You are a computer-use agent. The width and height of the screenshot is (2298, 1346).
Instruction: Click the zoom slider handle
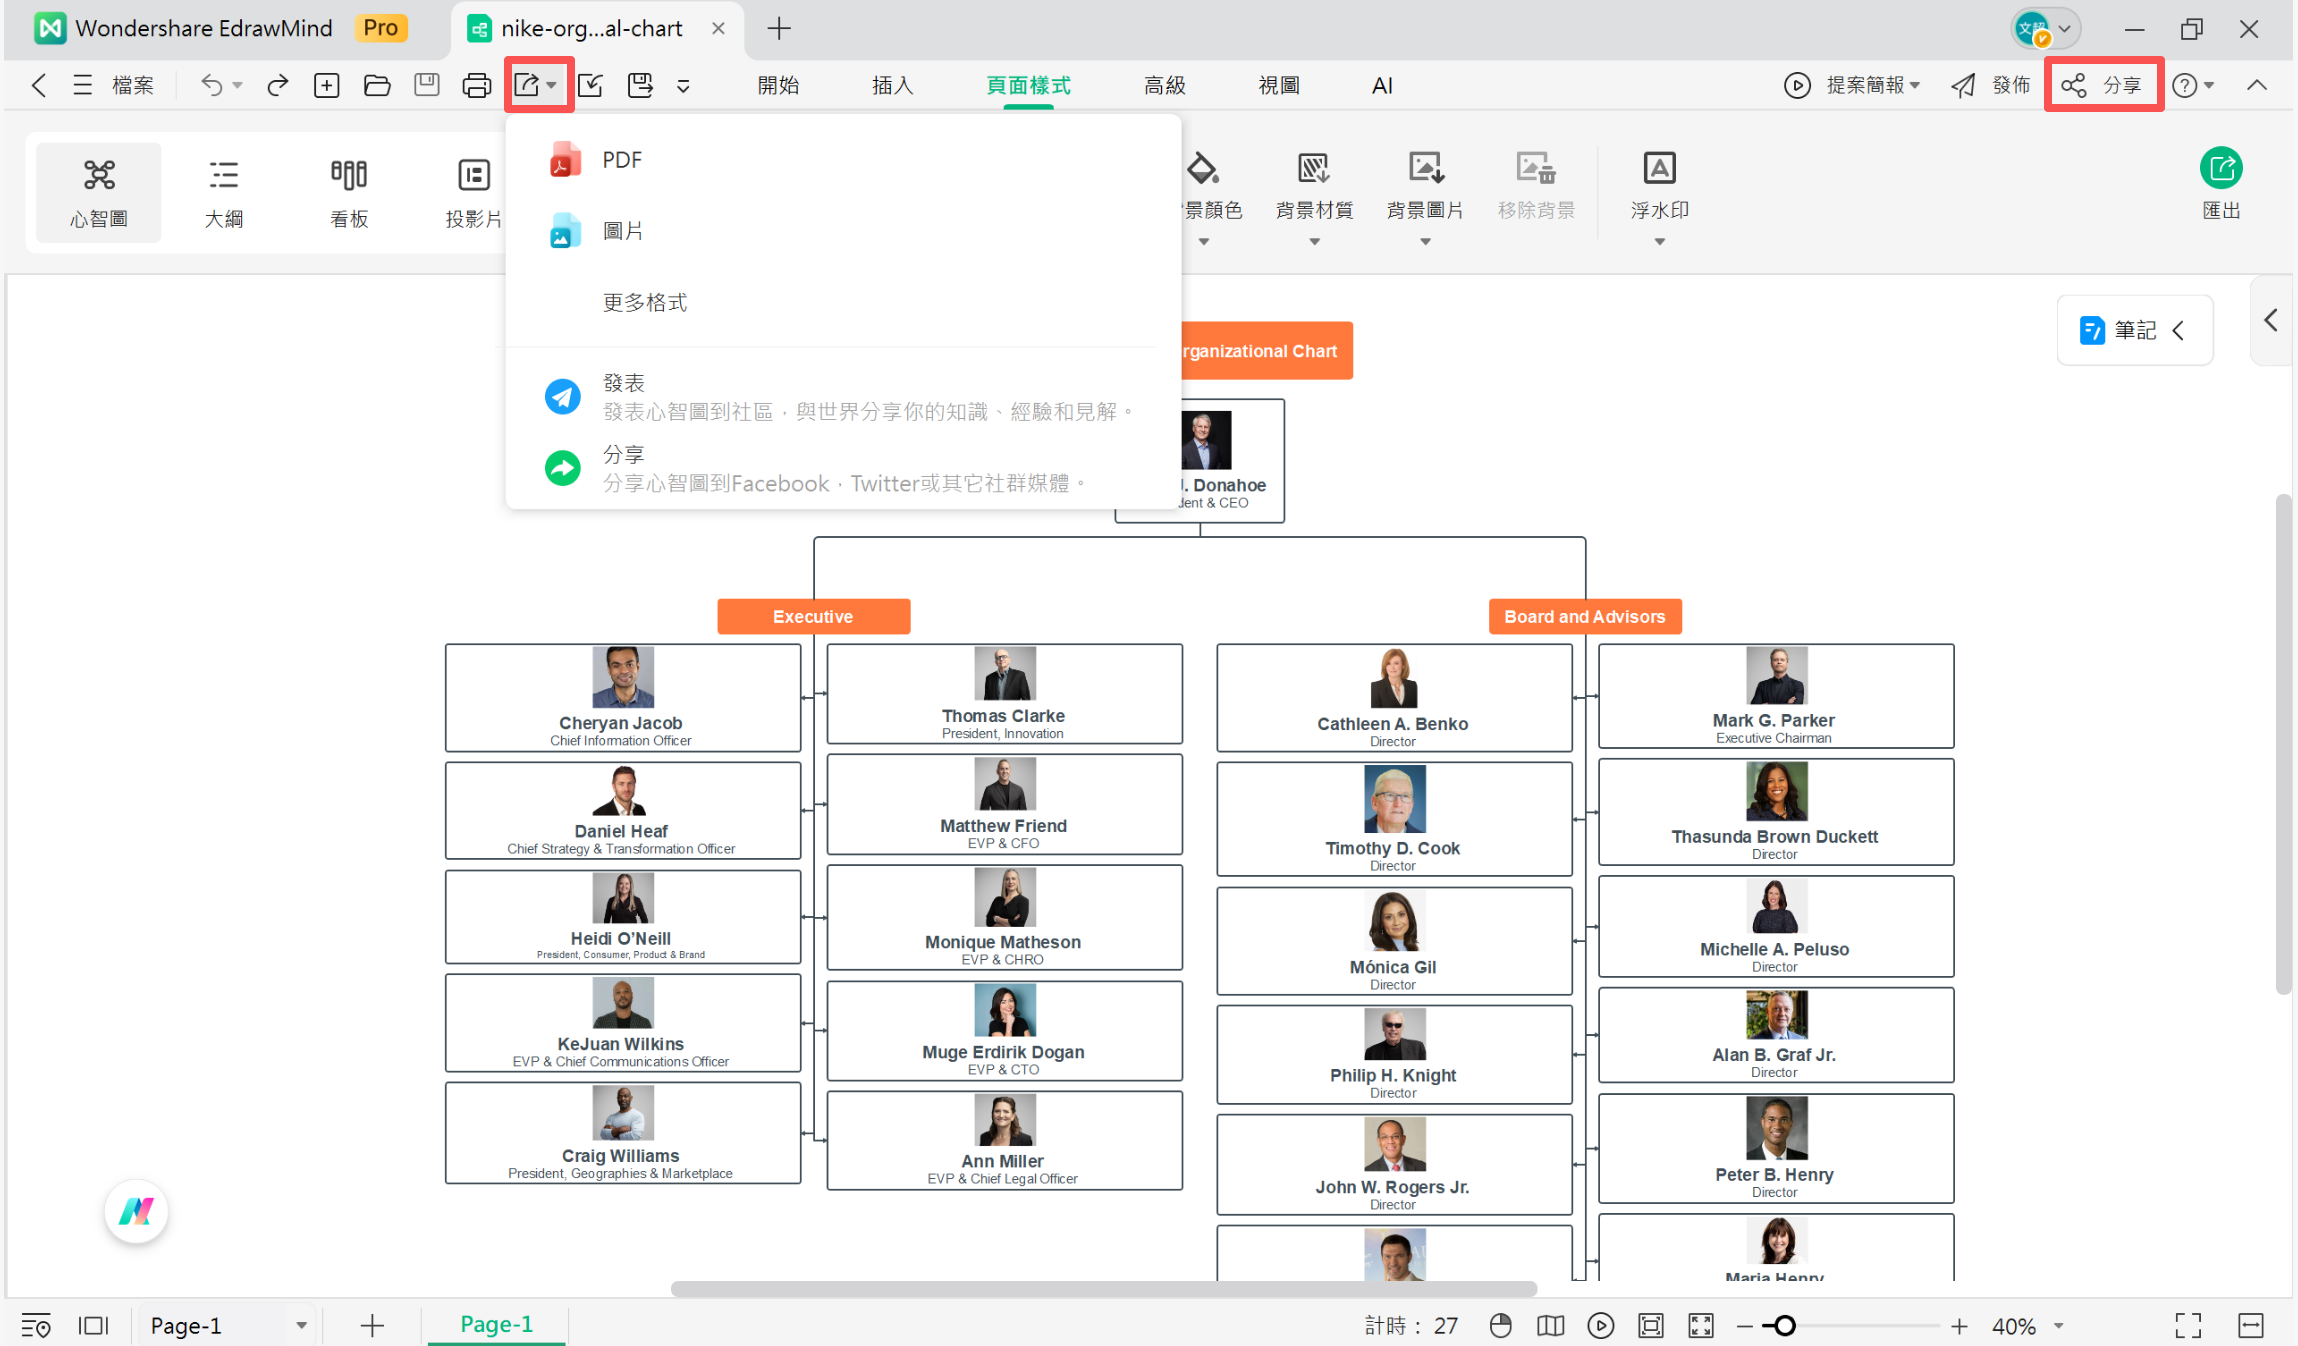[1785, 1326]
